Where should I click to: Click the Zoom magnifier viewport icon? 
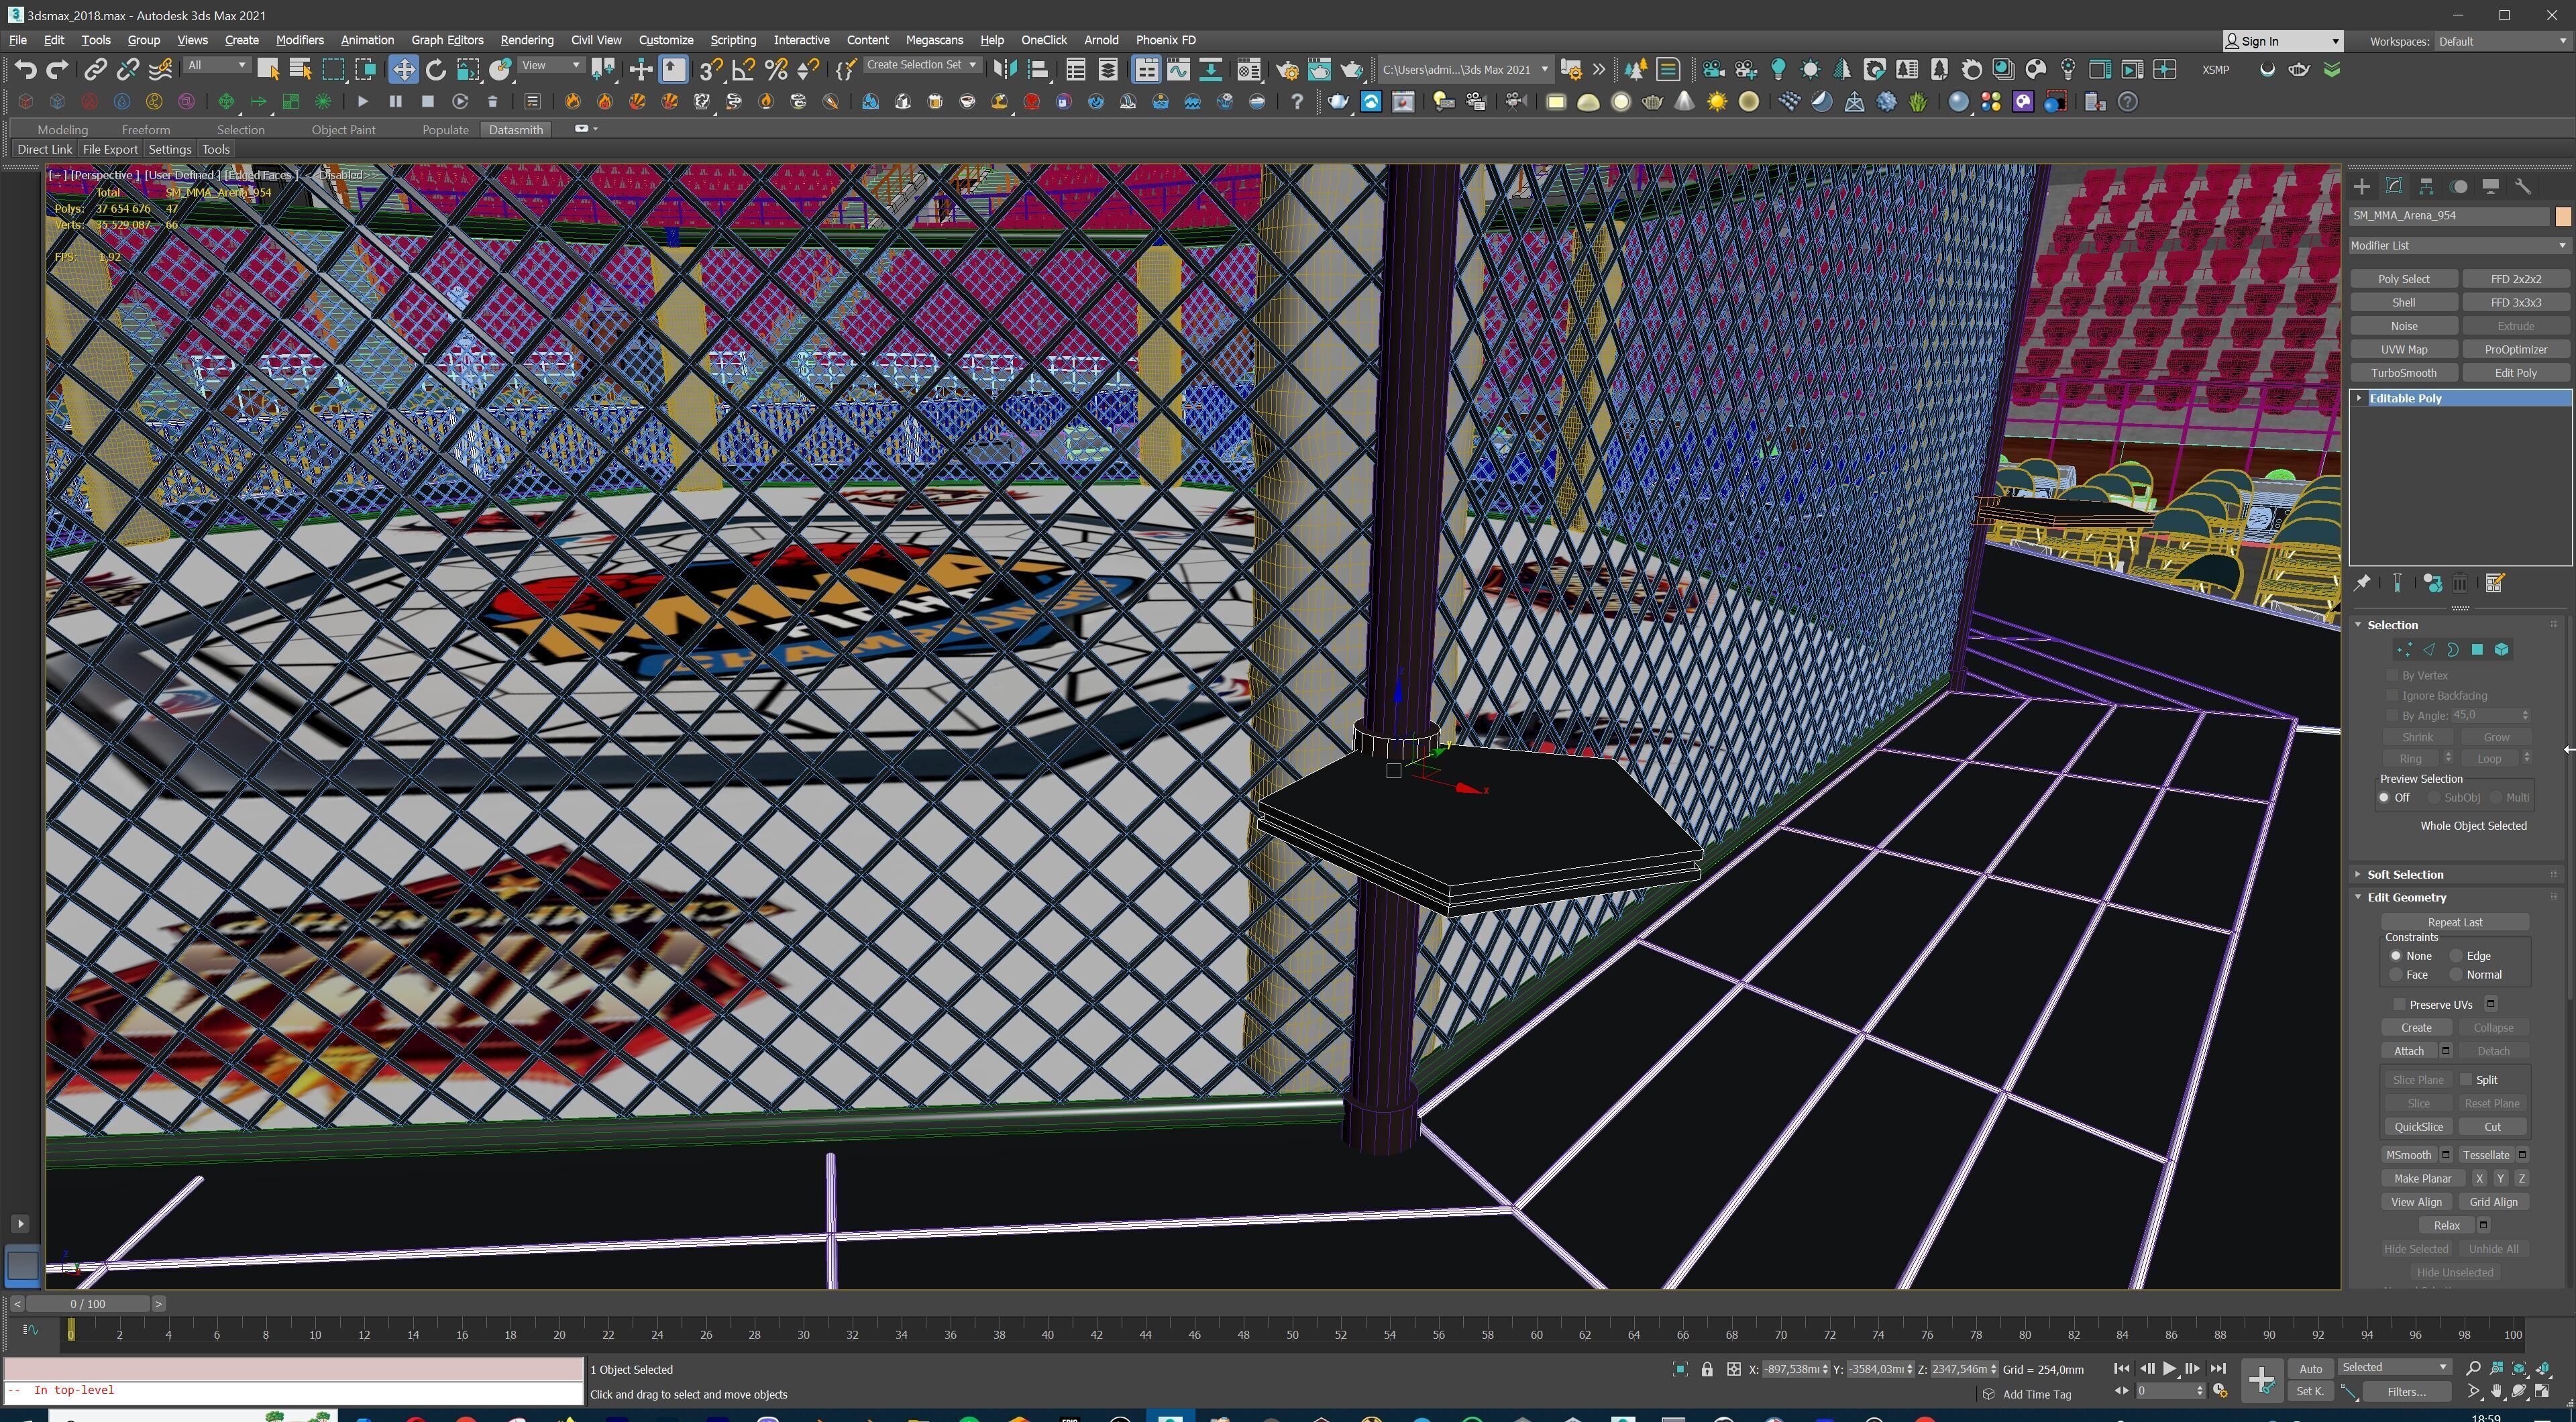coord(2473,1367)
